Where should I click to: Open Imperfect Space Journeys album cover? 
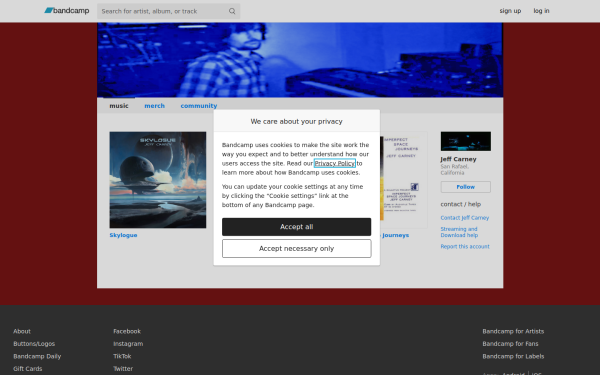tap(404, 180)
